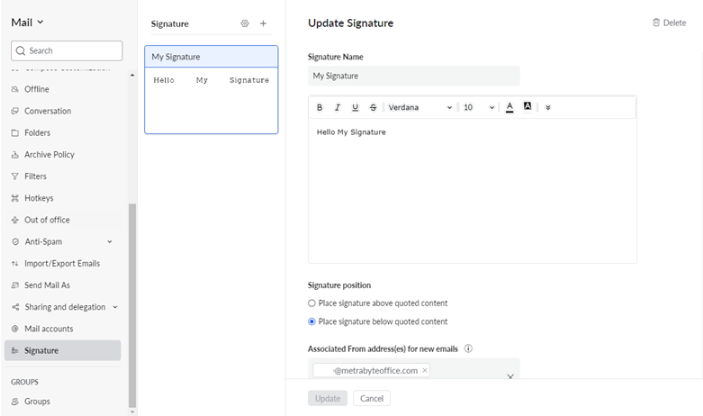
Task: Open Out of office settings
Action: (x=47, y=220)
